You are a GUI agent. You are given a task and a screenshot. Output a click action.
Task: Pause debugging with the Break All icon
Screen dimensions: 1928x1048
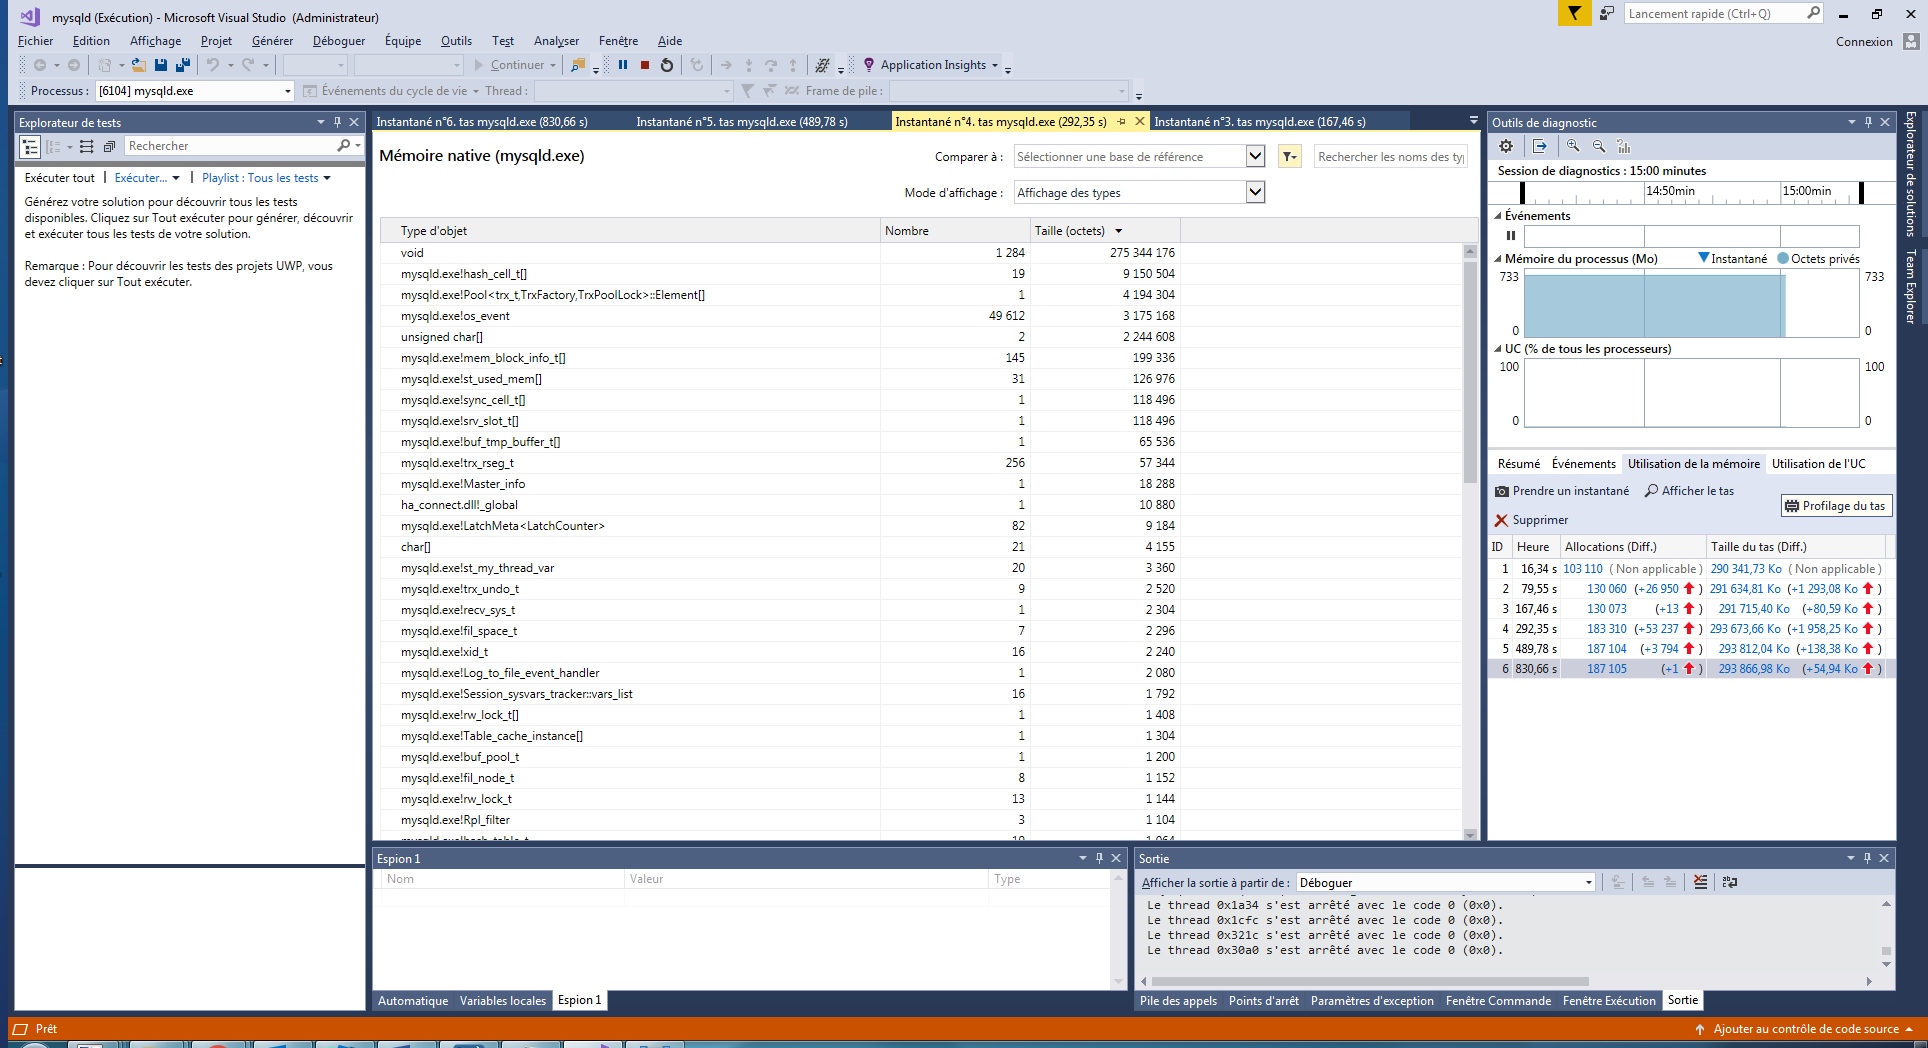[x=623, y=65]
